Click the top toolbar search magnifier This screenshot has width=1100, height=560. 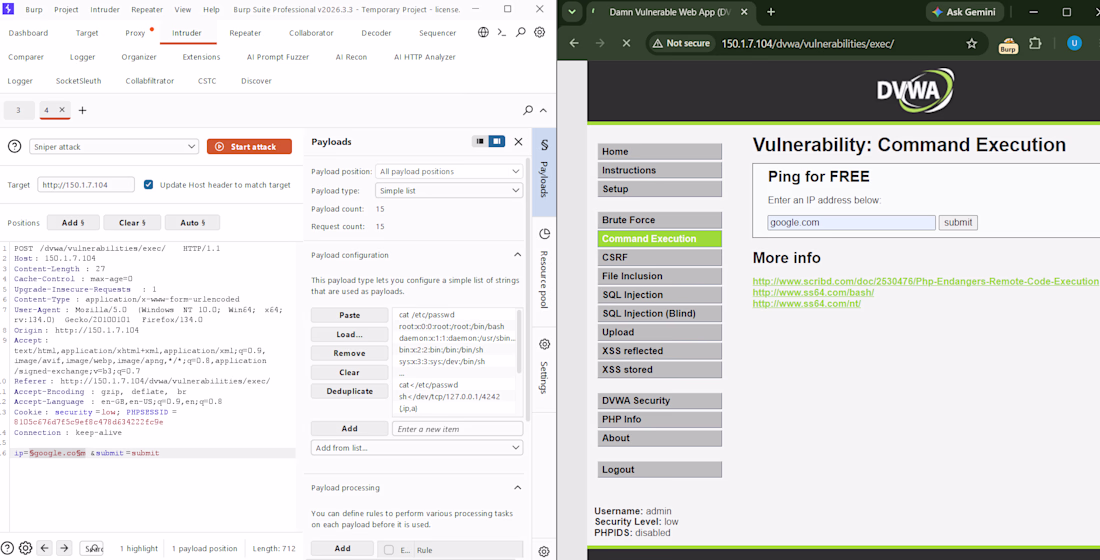[521, 32]
